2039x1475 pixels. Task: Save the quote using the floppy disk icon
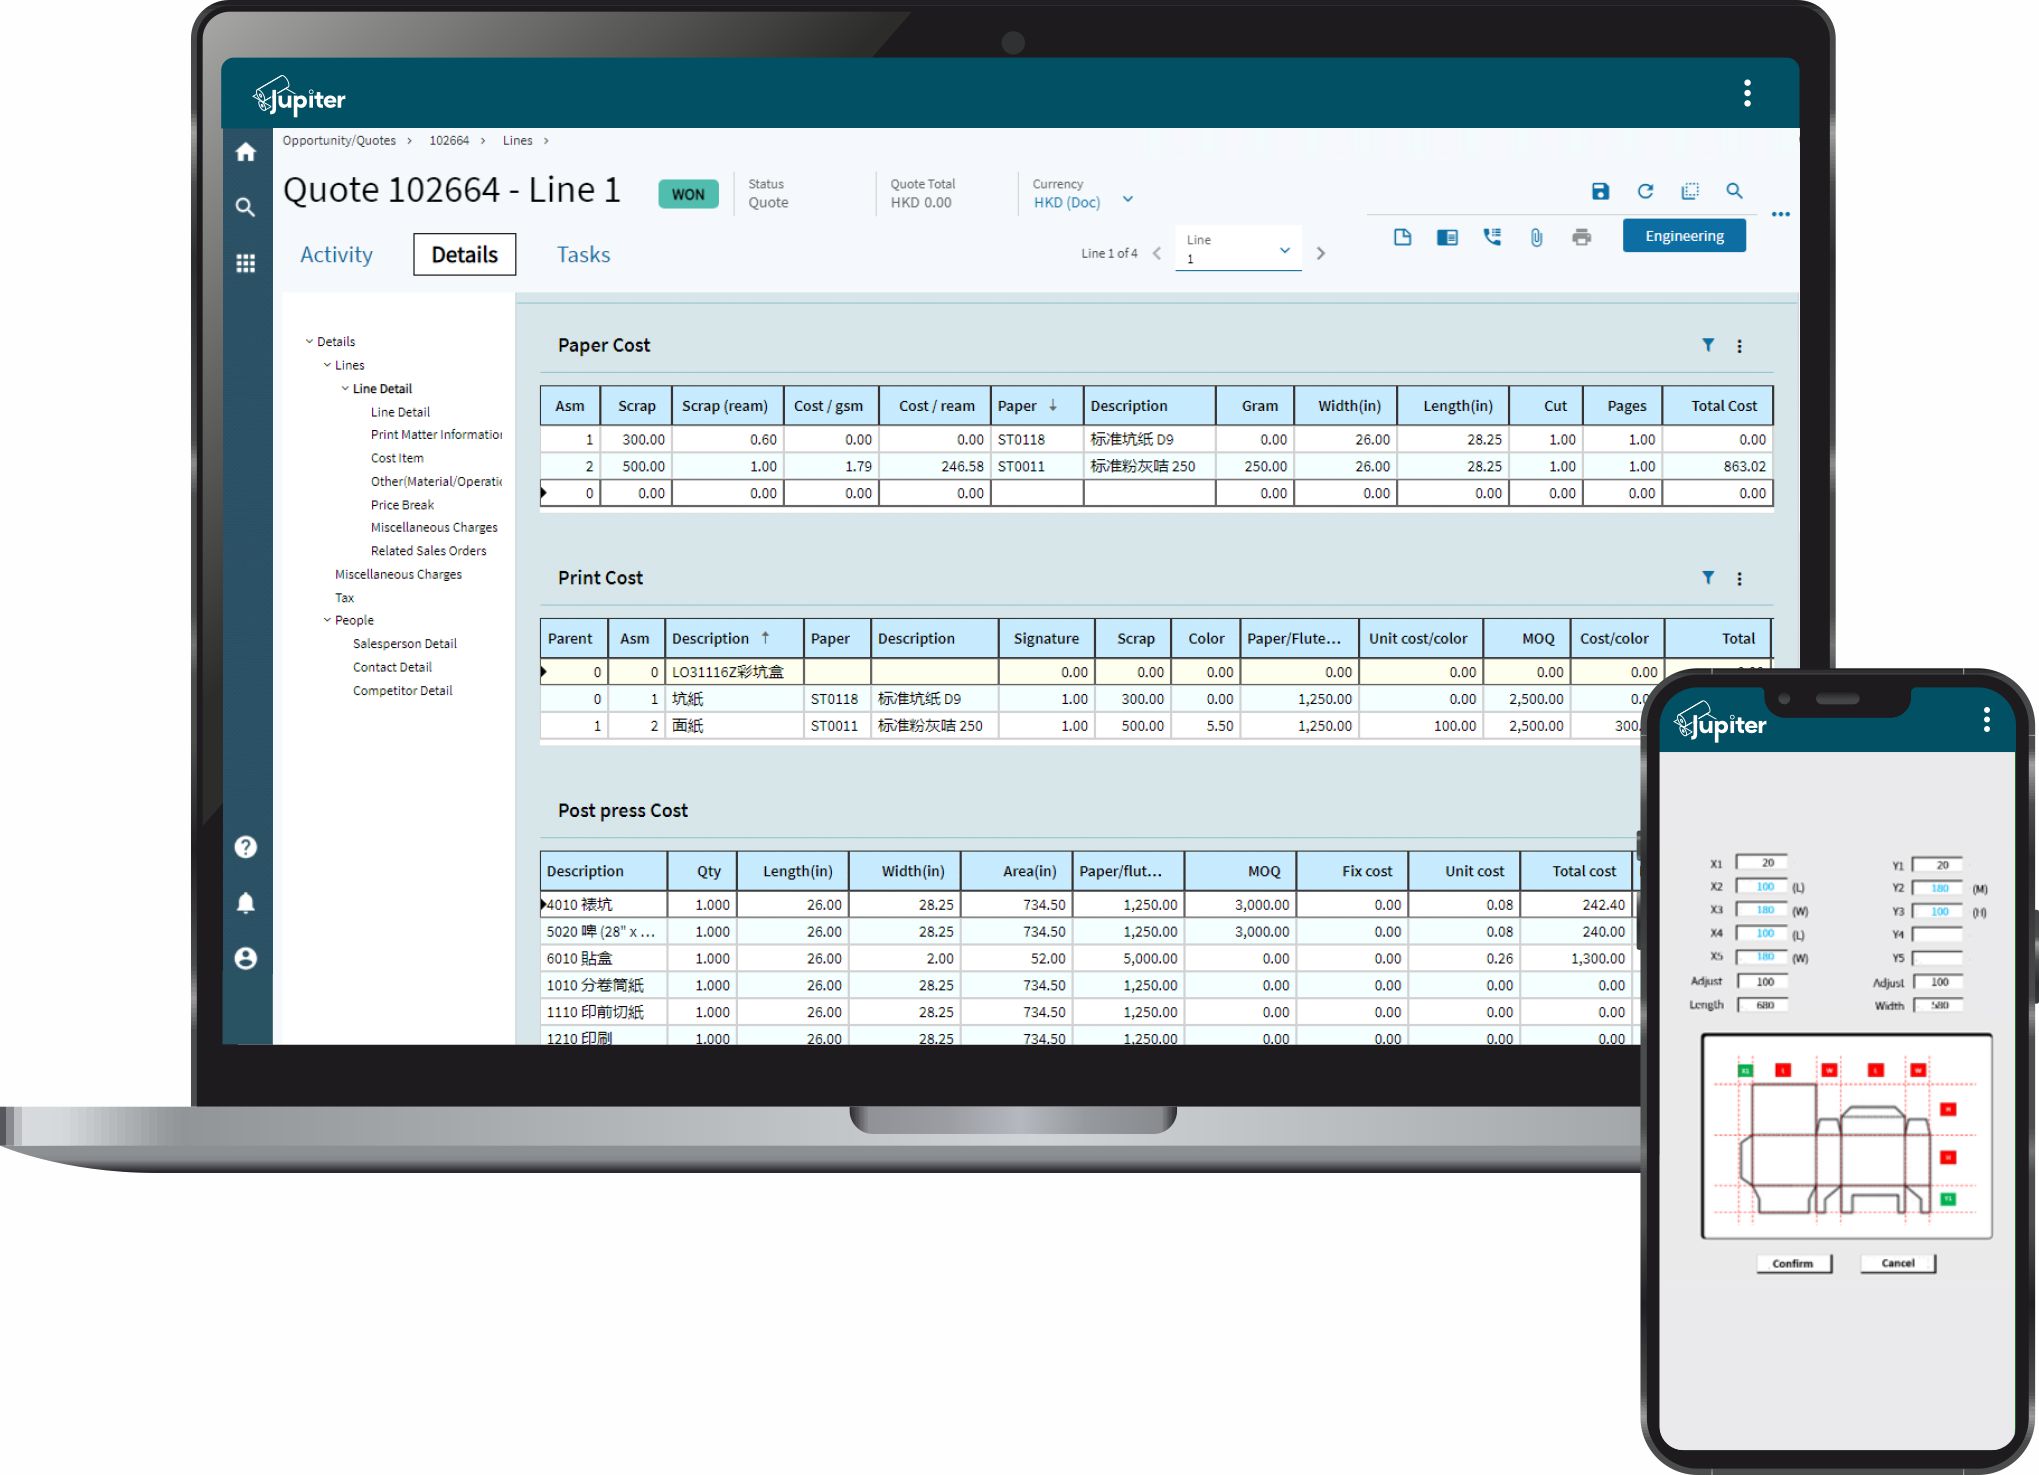click(1601, 190)
